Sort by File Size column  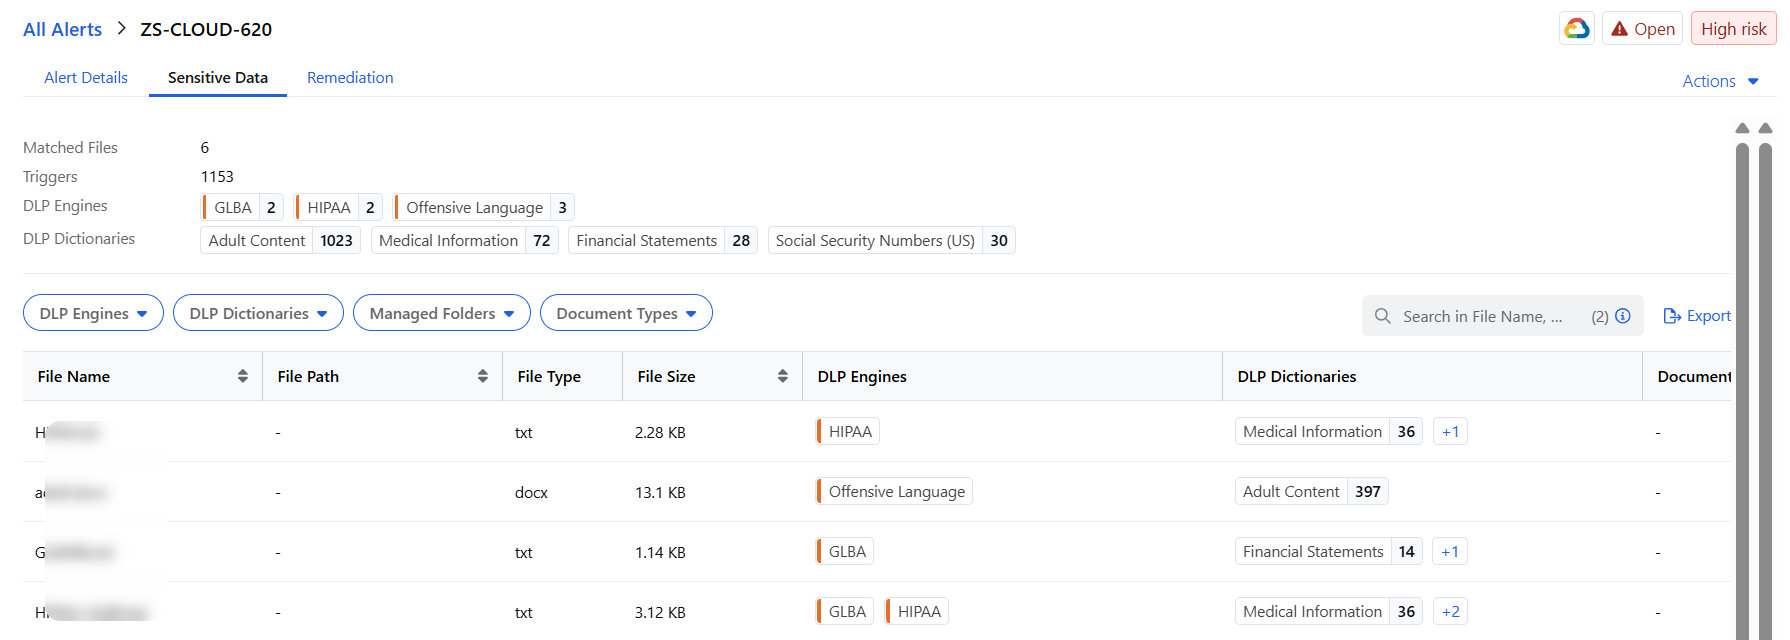(x=782, y=376)
